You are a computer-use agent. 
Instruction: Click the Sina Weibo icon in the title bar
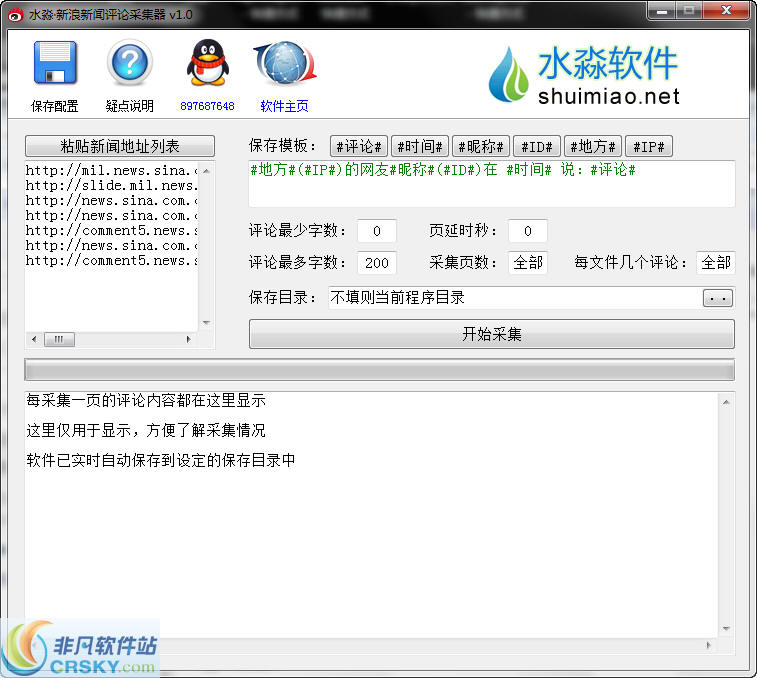click(x=16, y=15)
